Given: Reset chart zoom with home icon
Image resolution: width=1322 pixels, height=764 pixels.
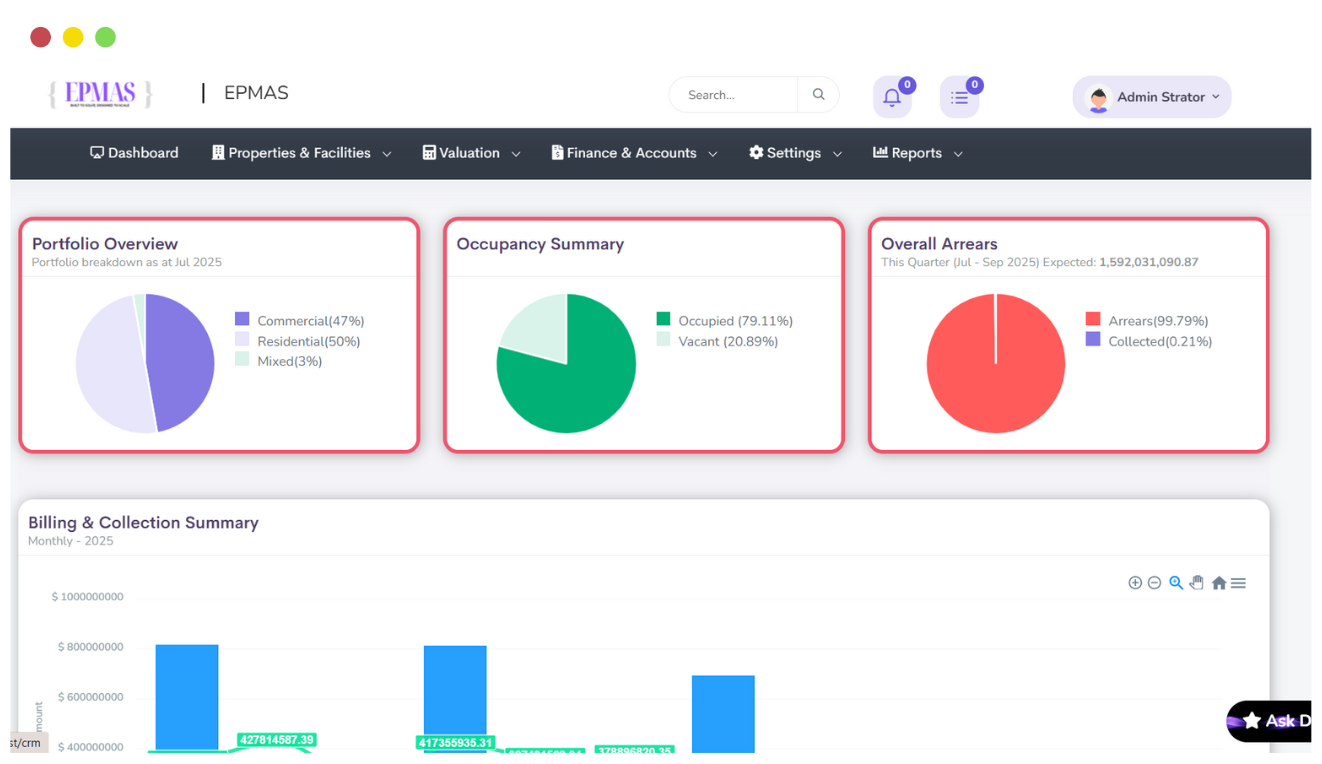Looking at the screenshot, I should pos(1219,583).
